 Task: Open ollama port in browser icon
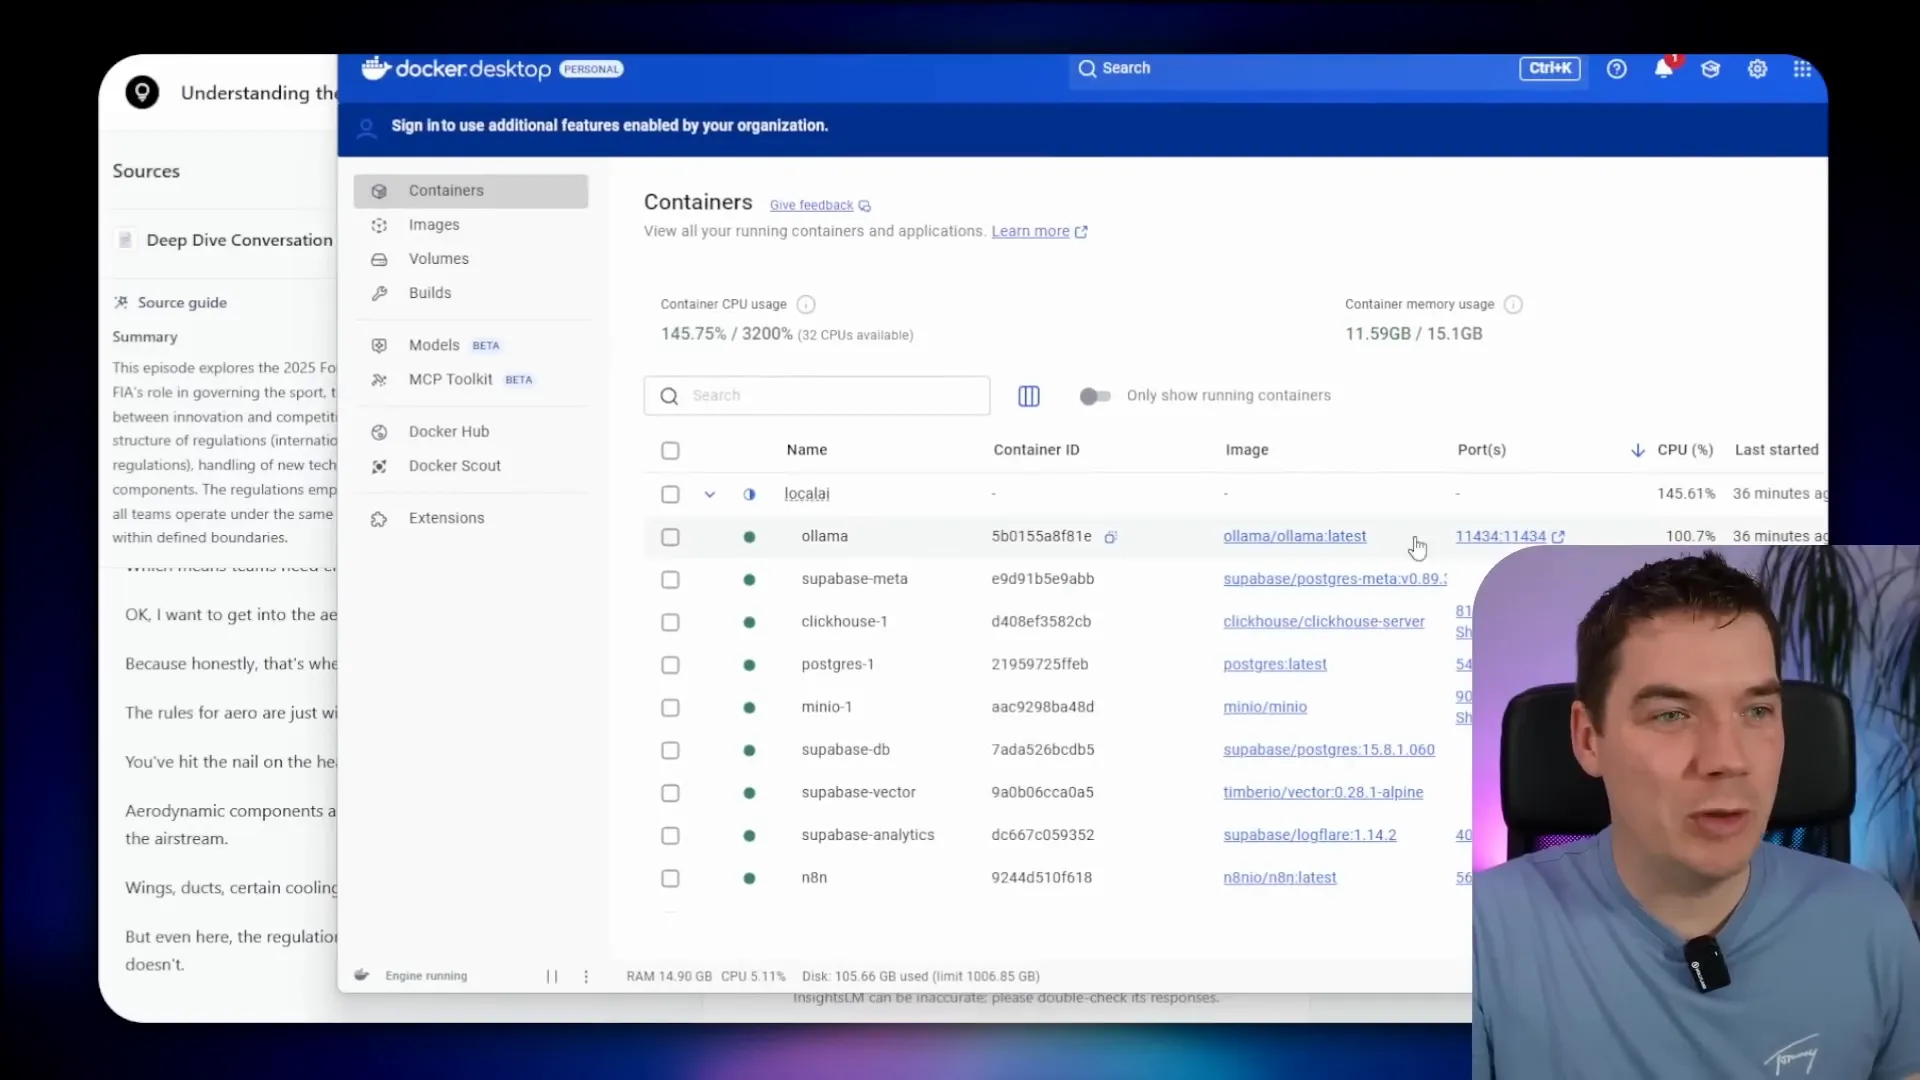(x=1558, y=537)
